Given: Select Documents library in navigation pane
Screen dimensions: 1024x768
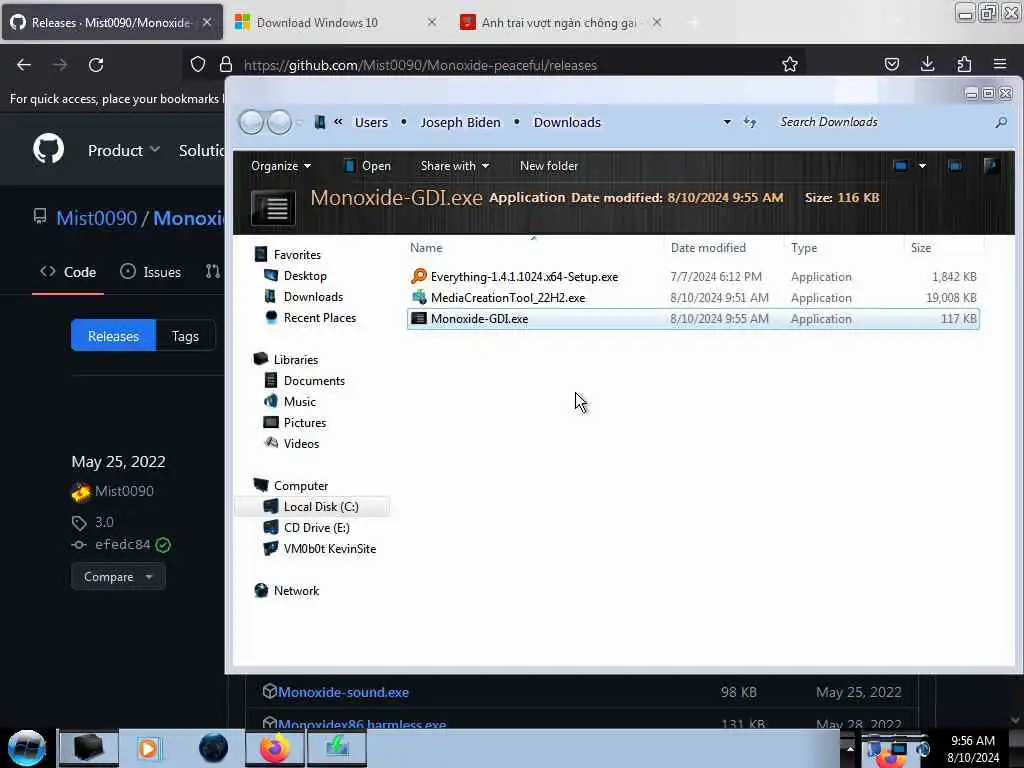Looking at the screenshot, I should [314, 380].
